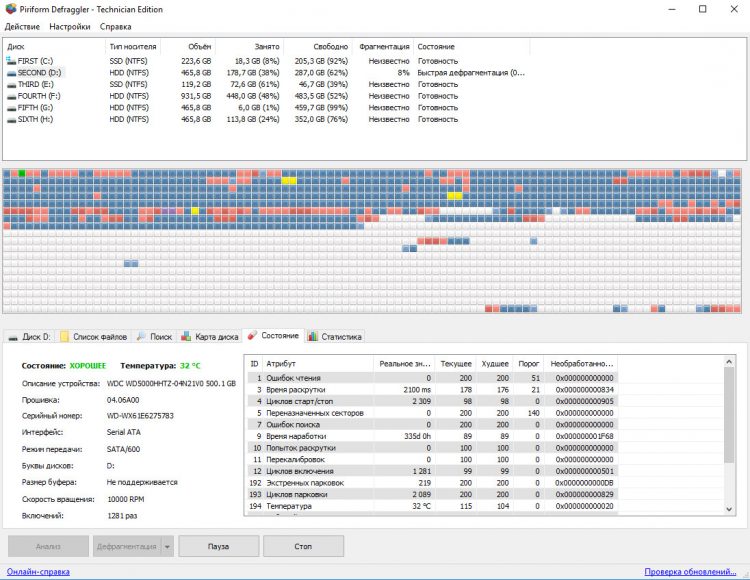Image resolution: width=750 pixels, height=580 pixels.
Task: Click the FOURTH (F:) drive icon
Action: tap(11, 96)
